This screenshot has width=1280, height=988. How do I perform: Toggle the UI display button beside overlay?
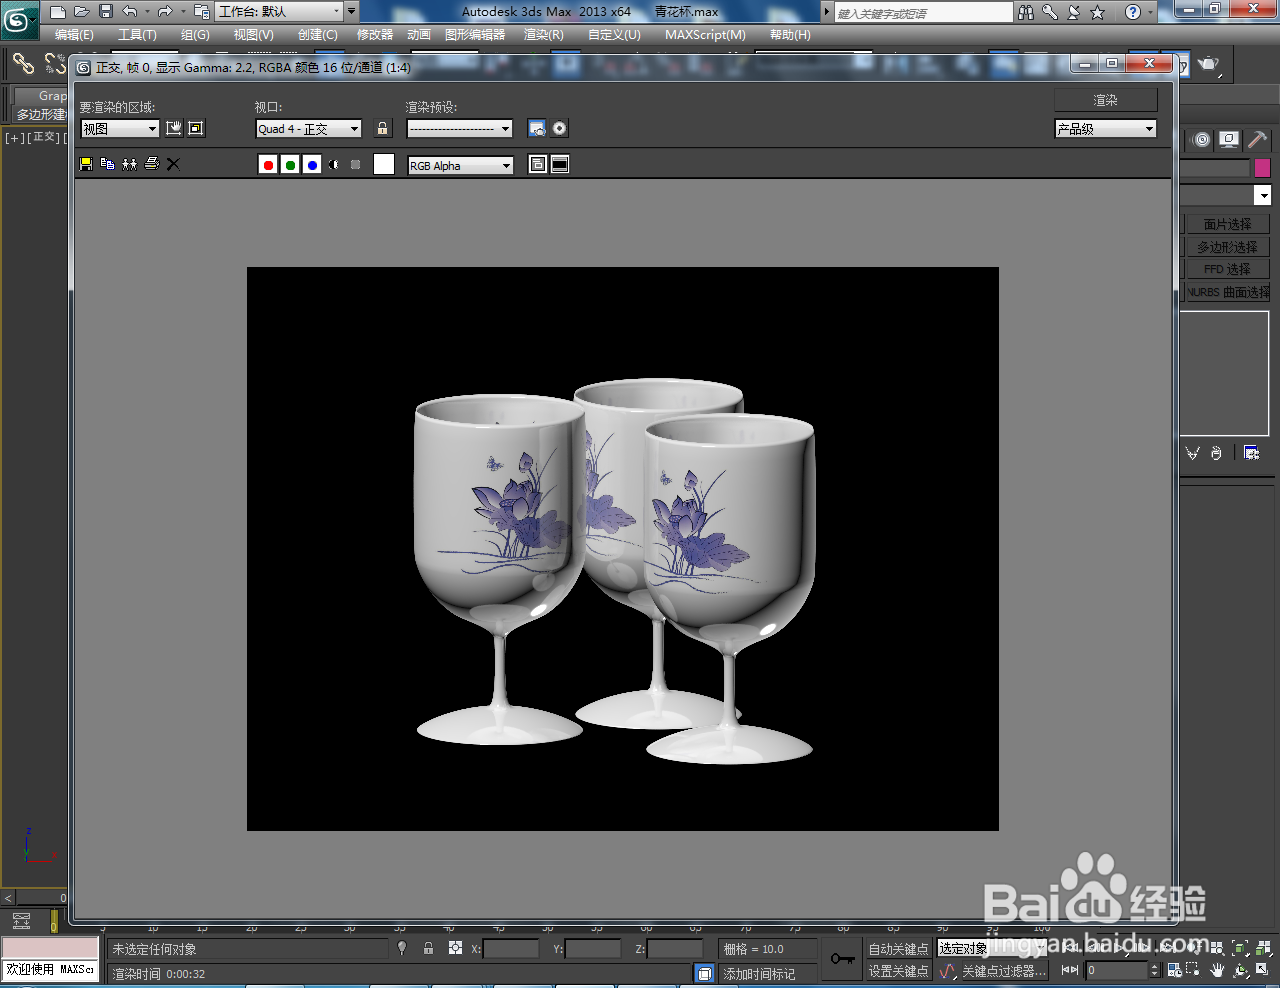[560, 165]
